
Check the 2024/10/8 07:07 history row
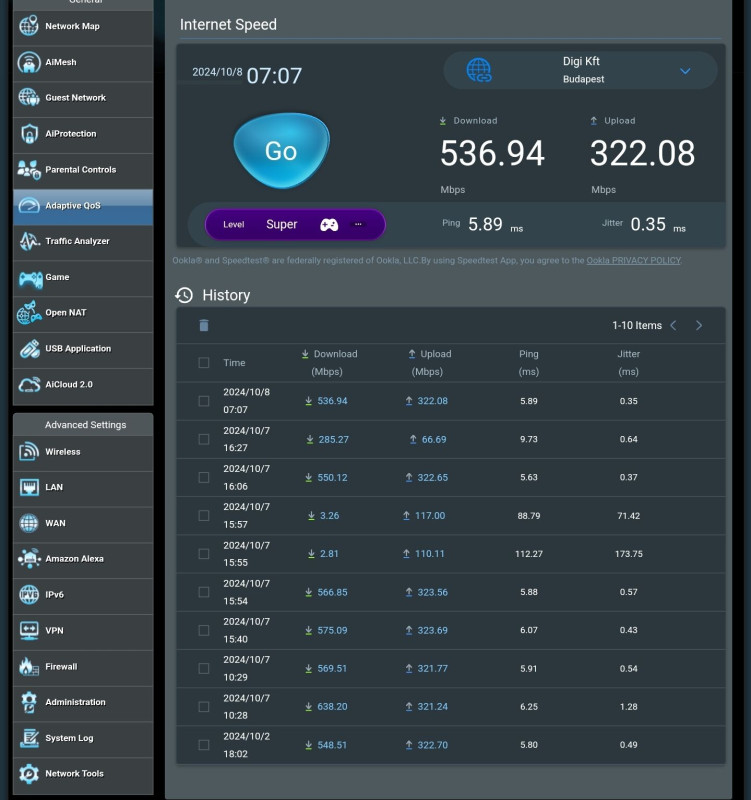(x=204, y=401)
